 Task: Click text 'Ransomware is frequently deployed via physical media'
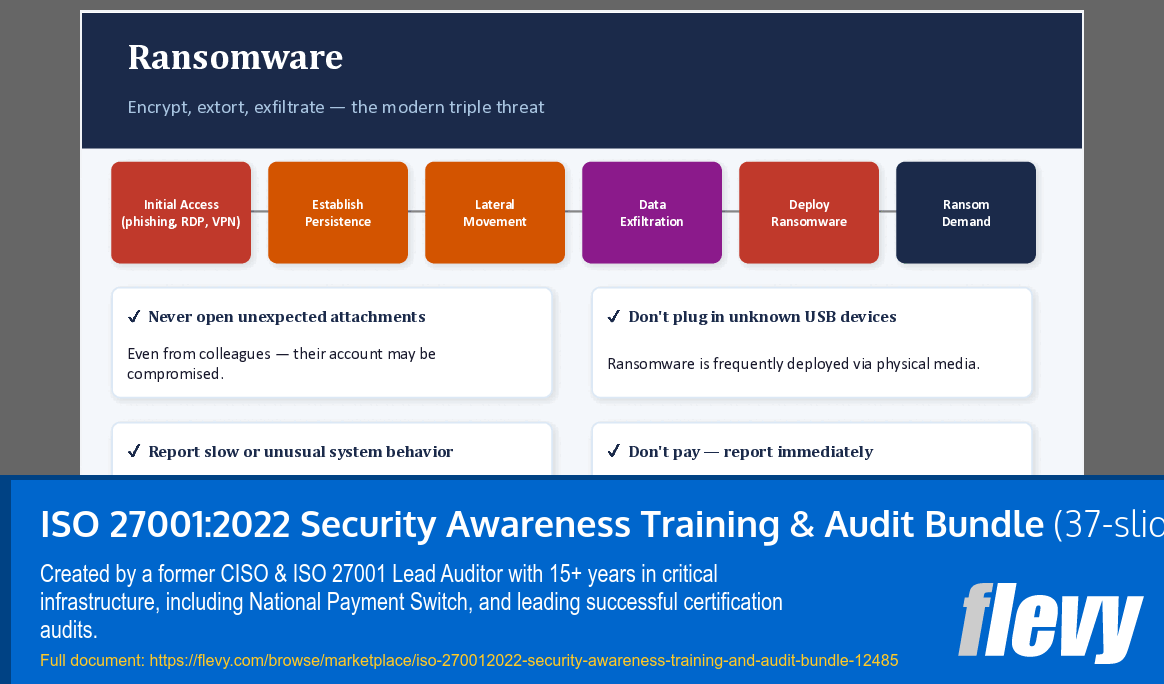794,363
